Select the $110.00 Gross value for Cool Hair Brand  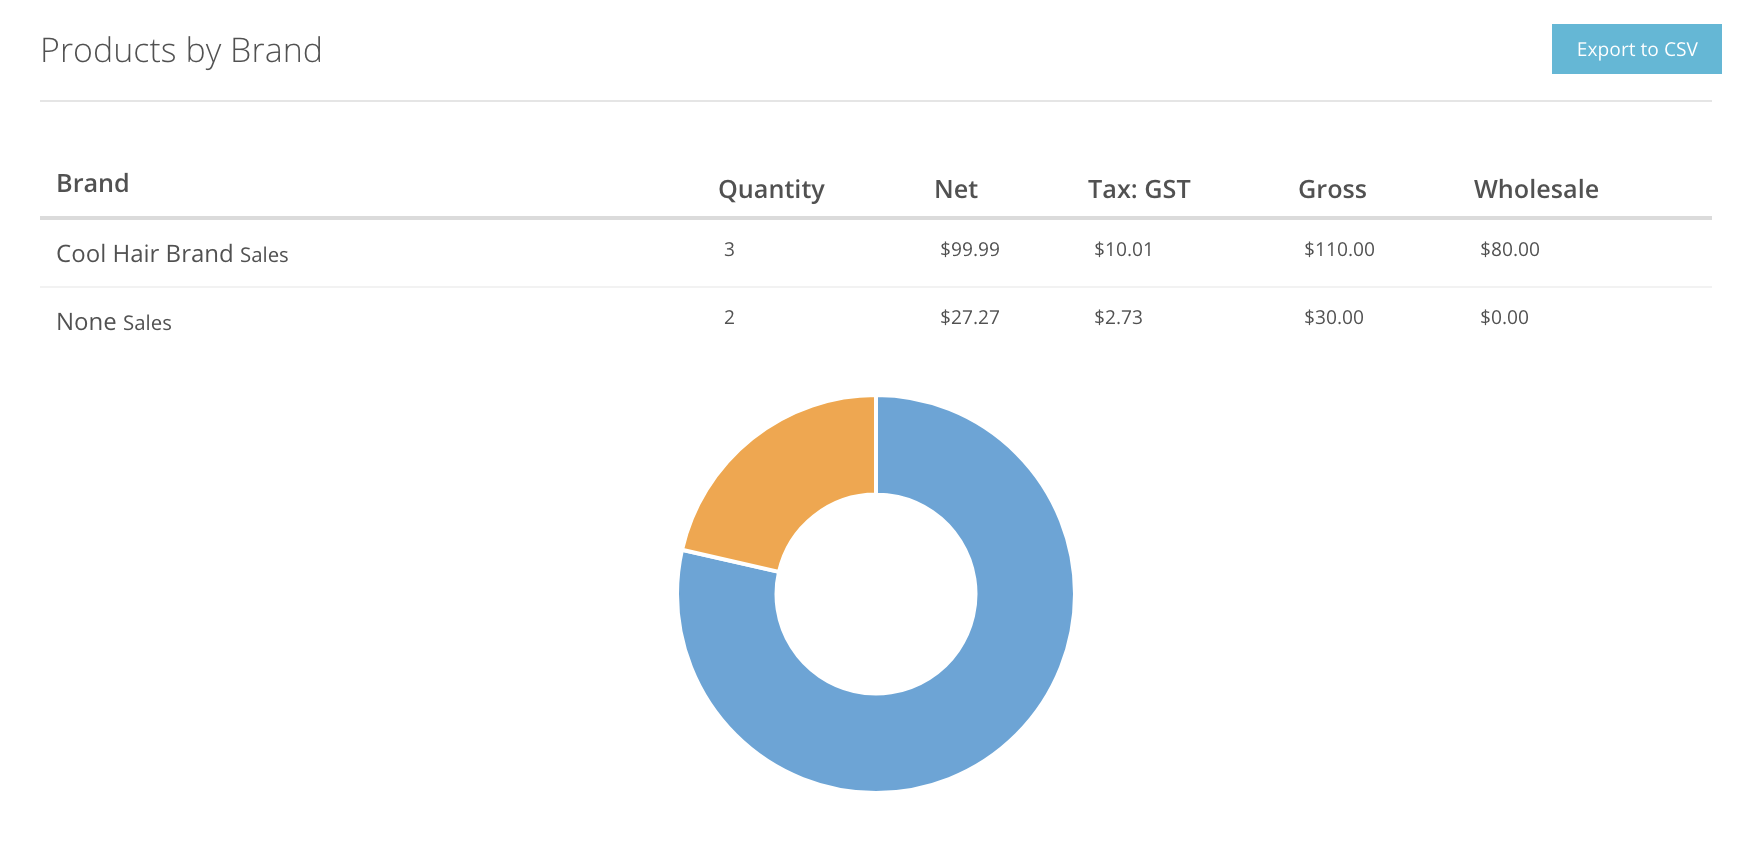pyautogui.click(x=1339, y=249)
